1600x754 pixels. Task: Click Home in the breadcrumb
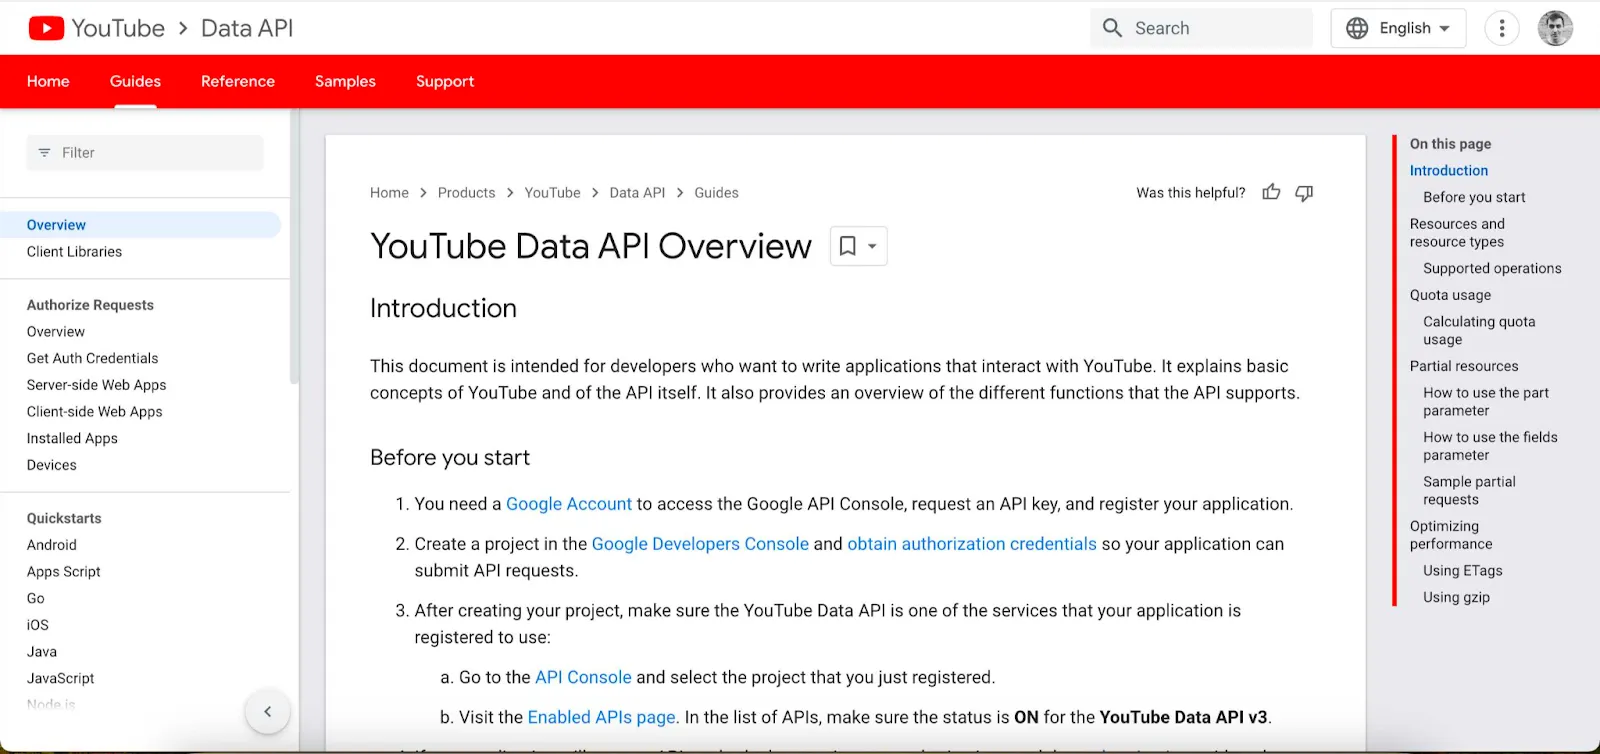pyautogui.click(x=389, y=193)
